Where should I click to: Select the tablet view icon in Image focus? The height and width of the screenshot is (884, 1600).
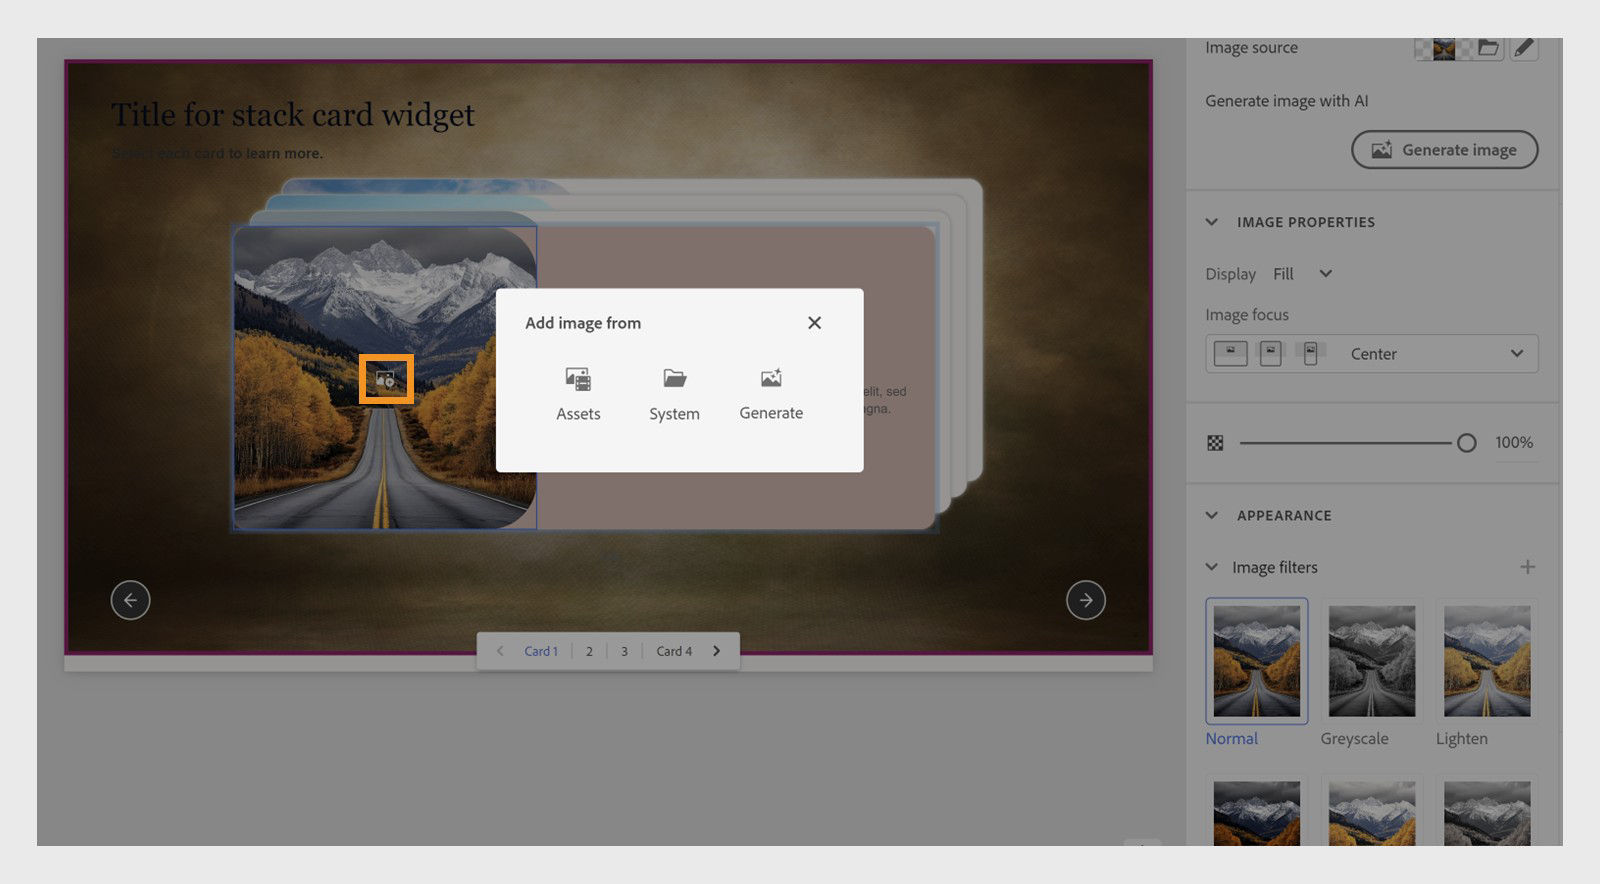(x=1270, y=353)
